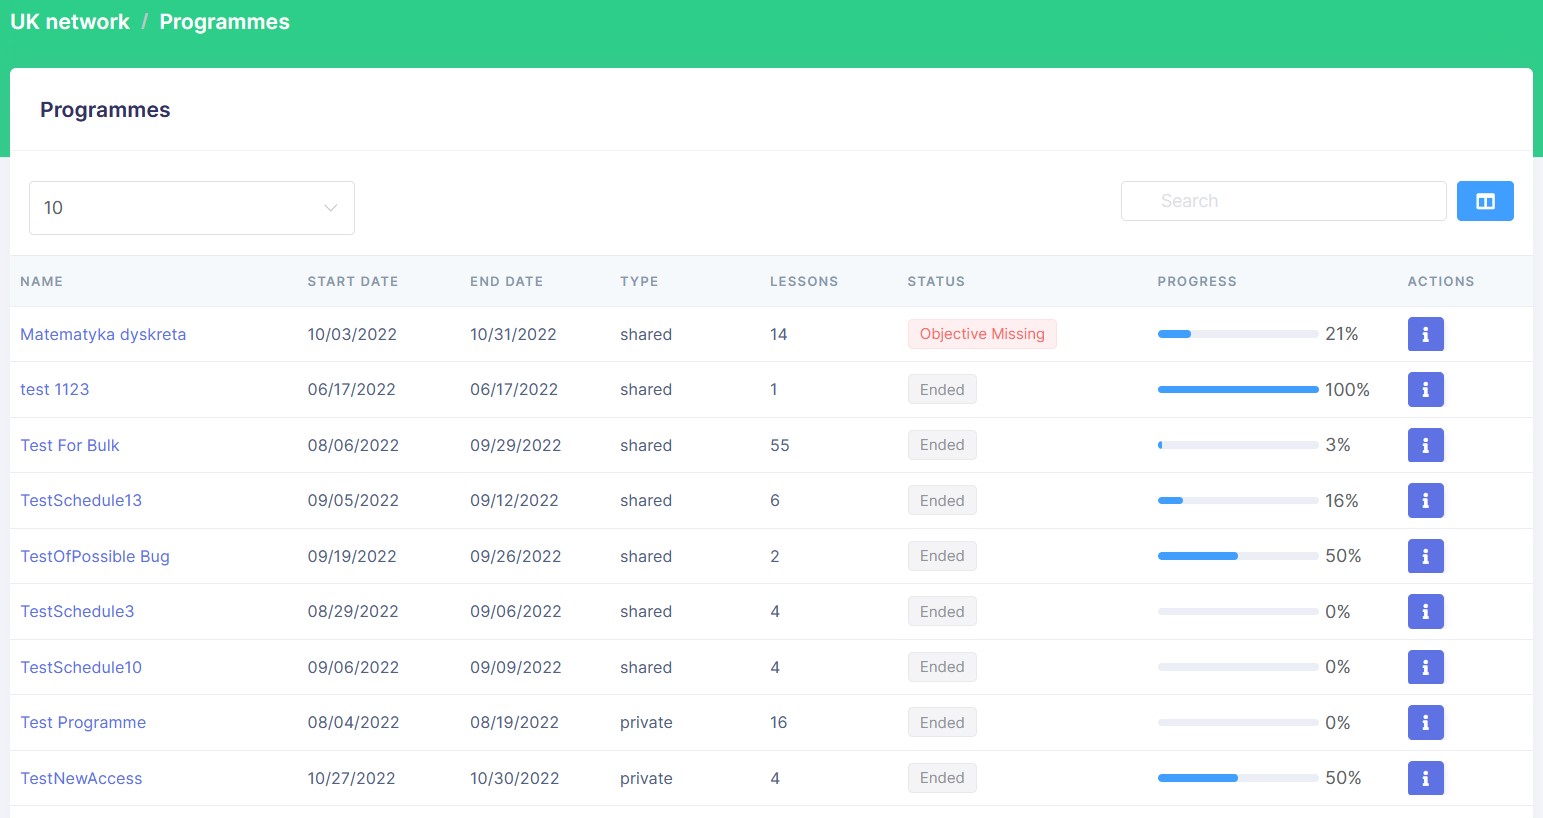Click the info button for Test Programme
Viewport: 1543px width, 818px height.
[x=1425, y=723]
